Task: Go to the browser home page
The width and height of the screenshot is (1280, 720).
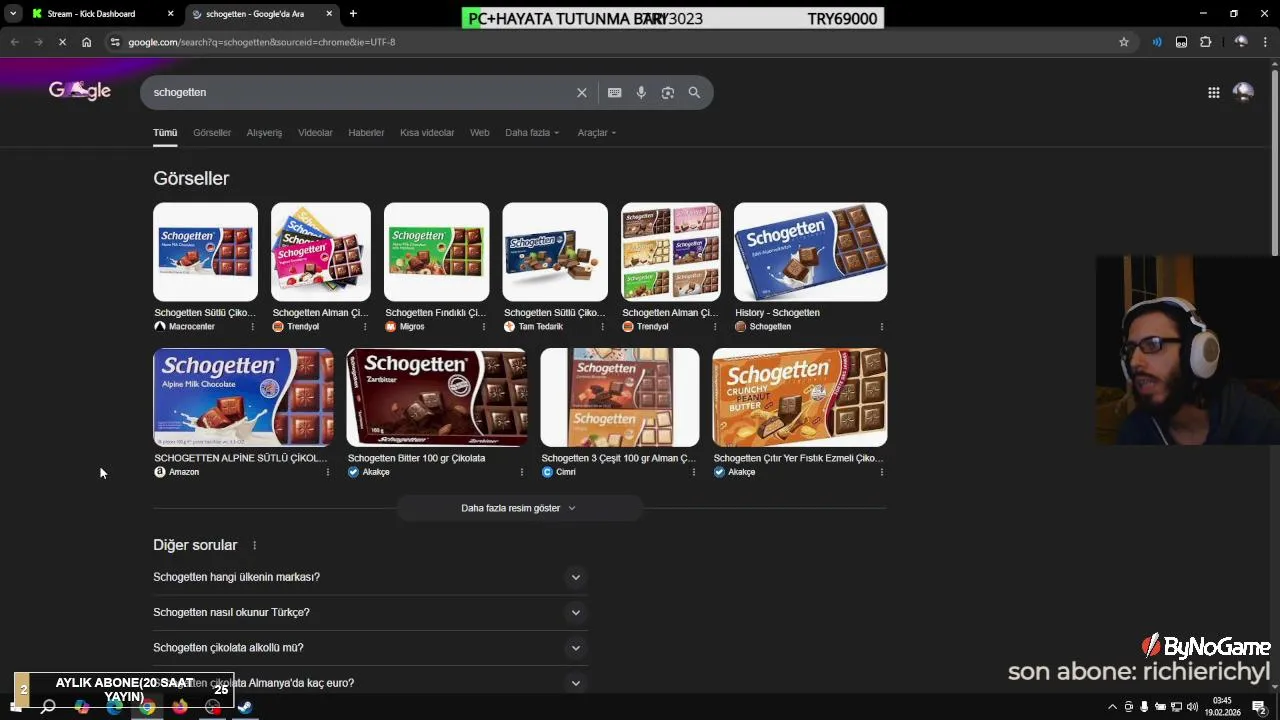Action: pyautogui.click(x=87, y=42)
